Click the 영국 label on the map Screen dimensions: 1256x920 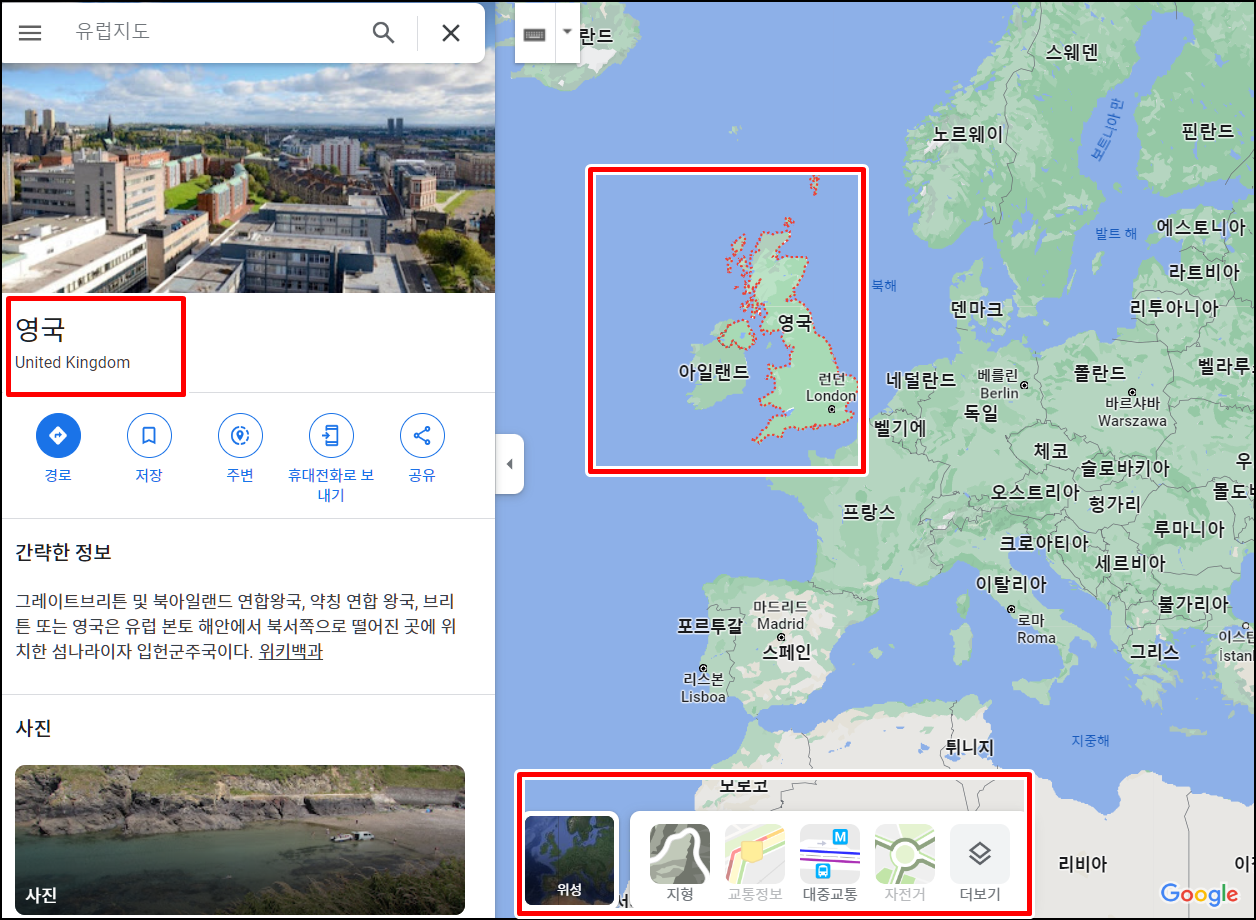point(795,323)
